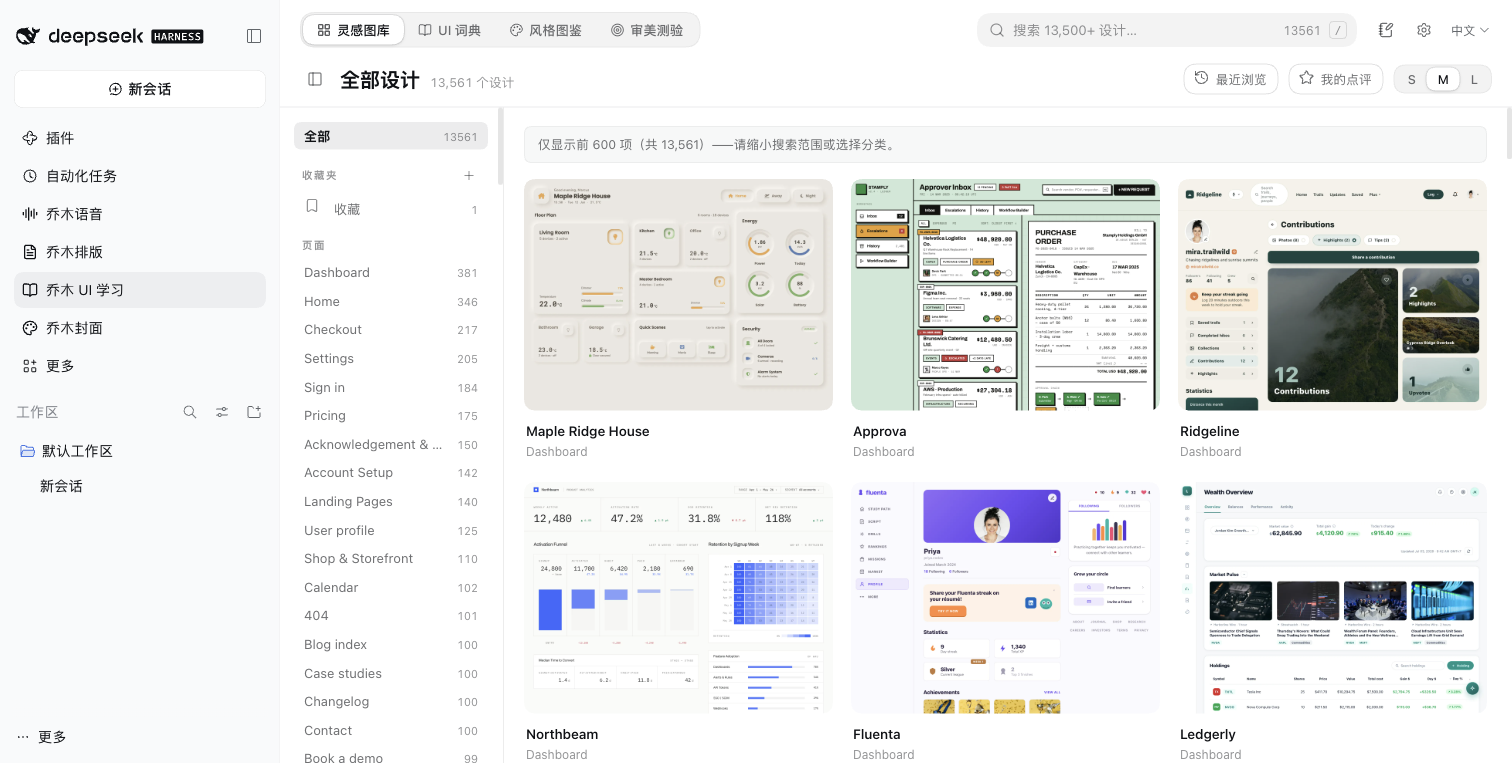The width and height of the screenshot is (1512, 763).
Task: Open workspace filter sliders icon
Action: (x=222, y=412)
